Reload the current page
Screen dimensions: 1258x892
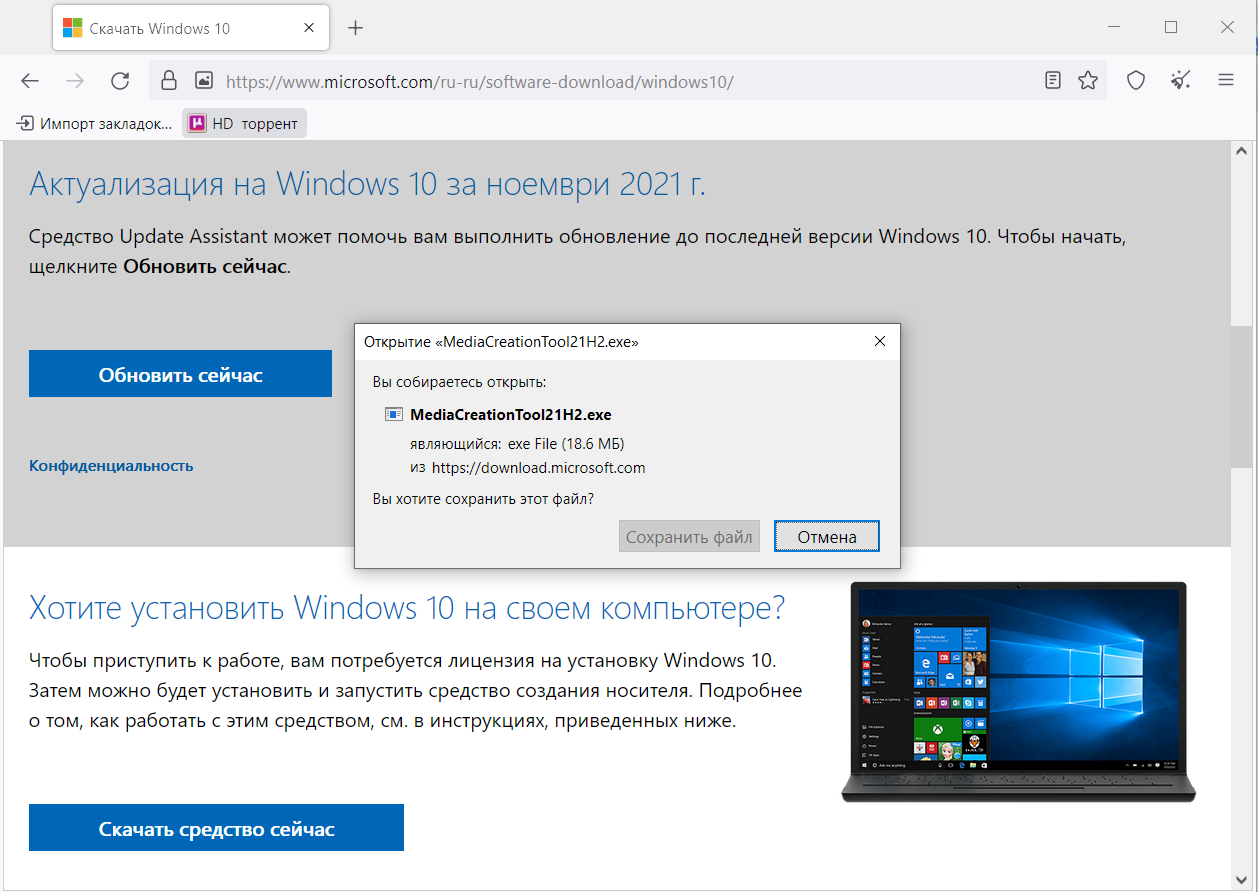120,81
